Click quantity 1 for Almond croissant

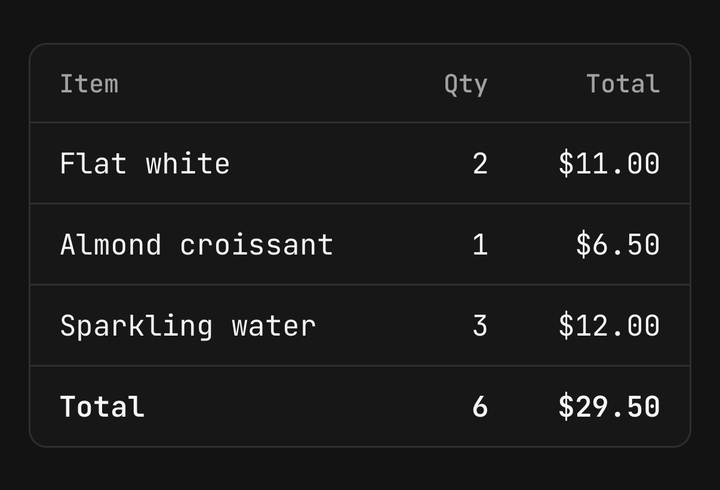pyautogui.click(x=480, y=244)
